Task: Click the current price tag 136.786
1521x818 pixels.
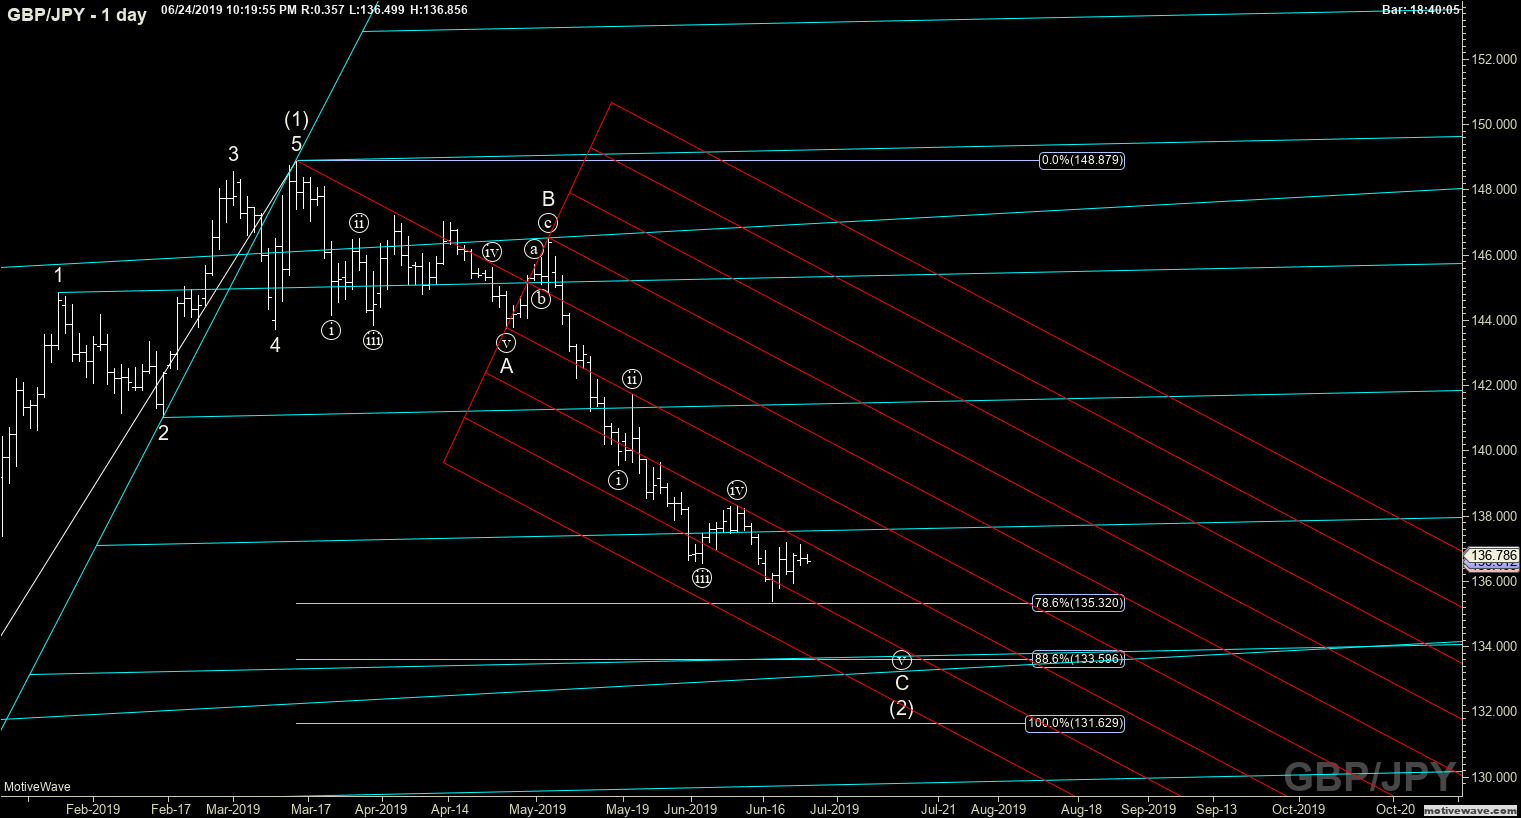Action: (1494, 555)
